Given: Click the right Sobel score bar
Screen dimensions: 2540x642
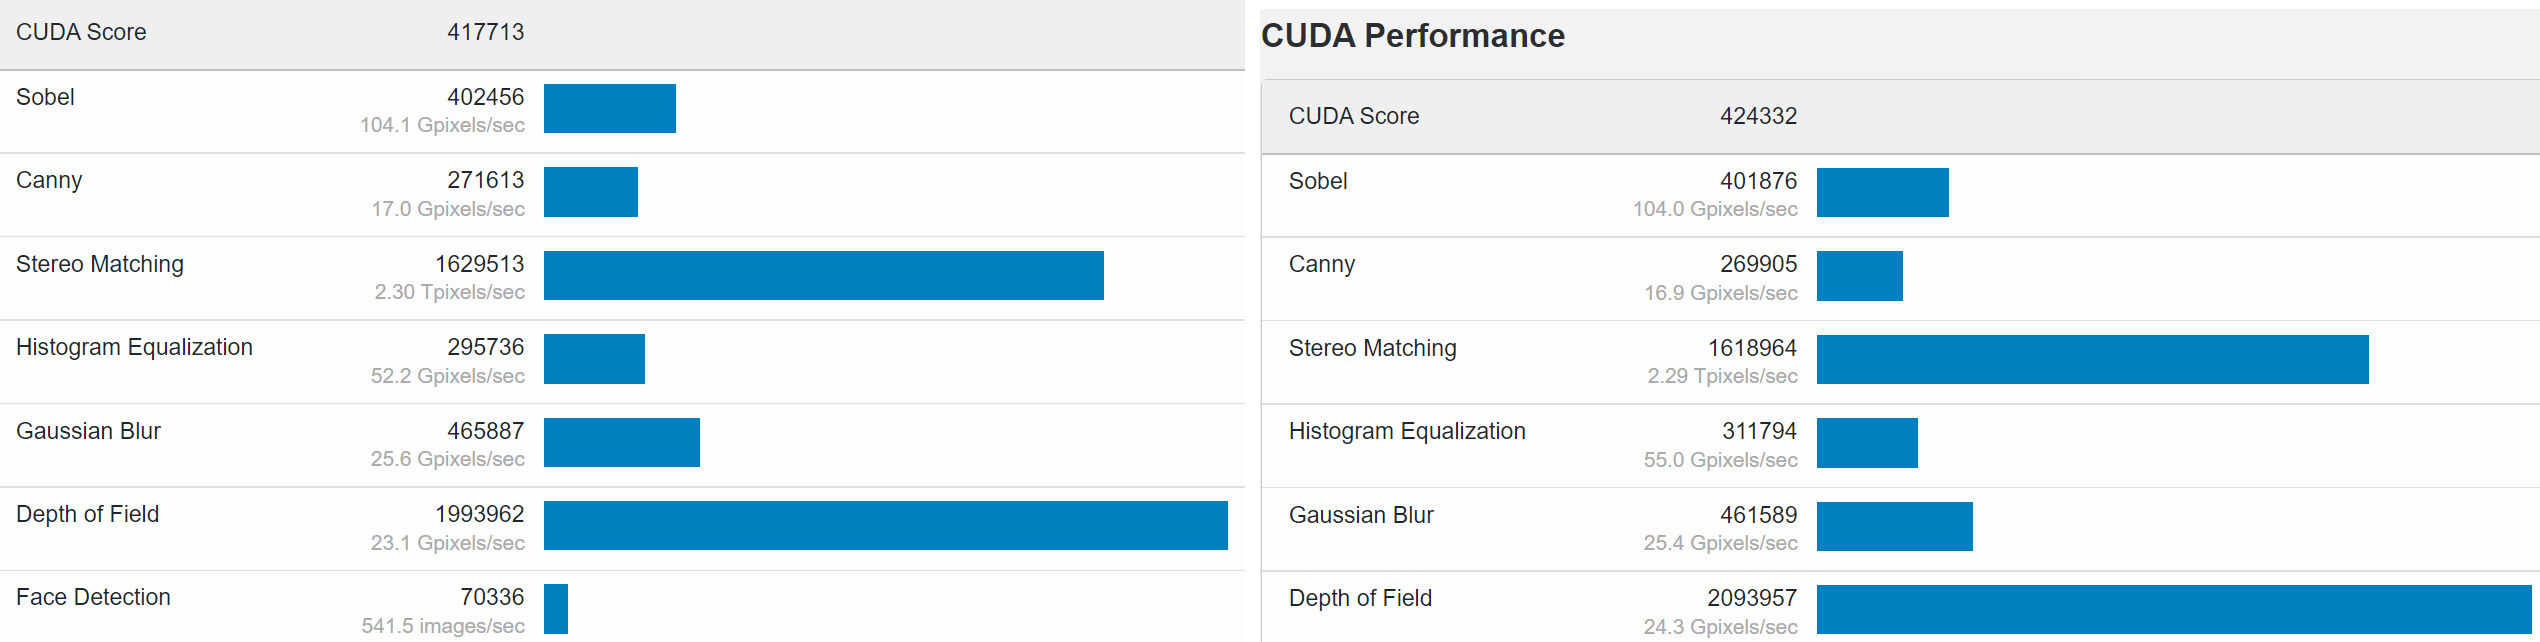Looking at the screenshot, I should click(x=1883, y=192).
